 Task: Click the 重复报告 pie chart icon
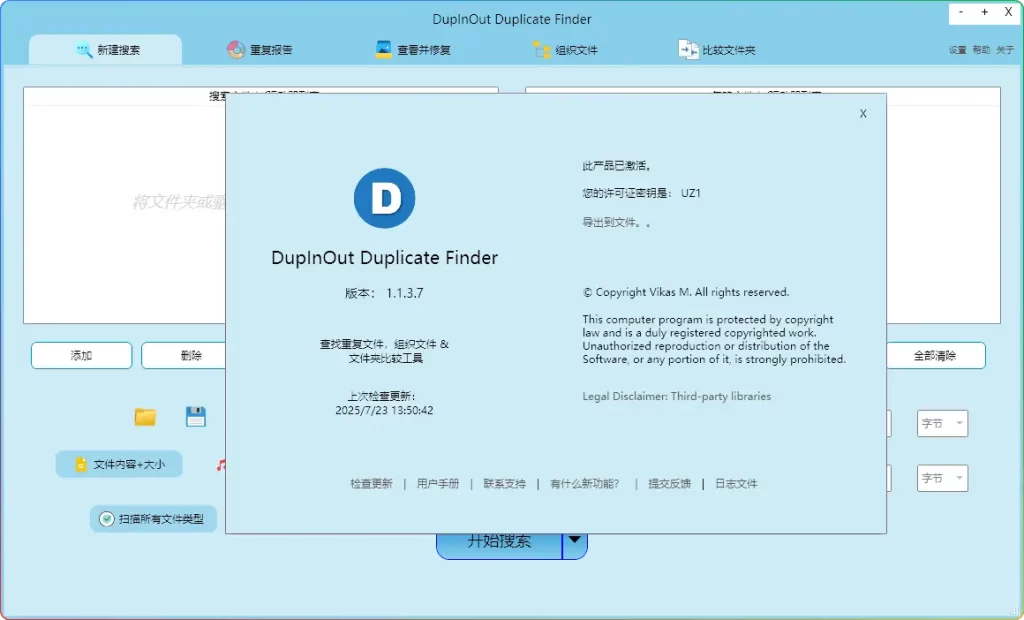point(236,50)
